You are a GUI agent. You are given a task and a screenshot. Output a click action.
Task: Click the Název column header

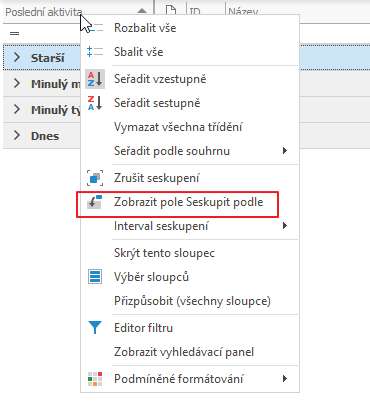pos(243,10)
